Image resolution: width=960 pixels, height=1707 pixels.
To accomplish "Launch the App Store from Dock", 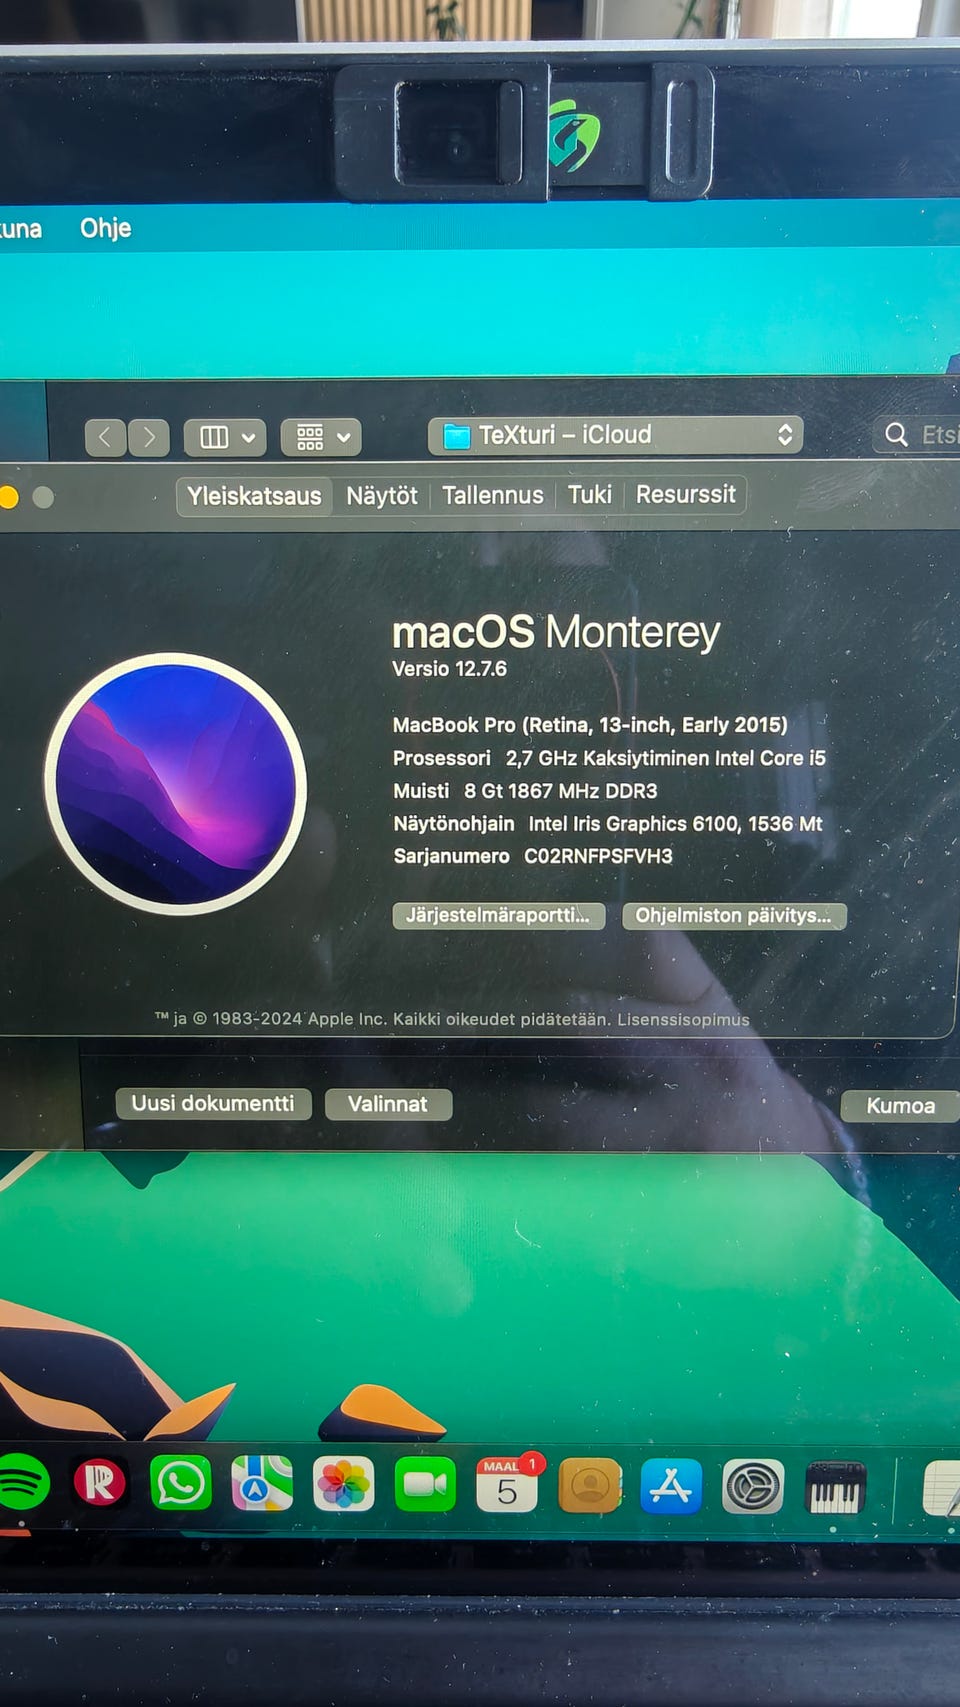I will (x=670, y=1486).
